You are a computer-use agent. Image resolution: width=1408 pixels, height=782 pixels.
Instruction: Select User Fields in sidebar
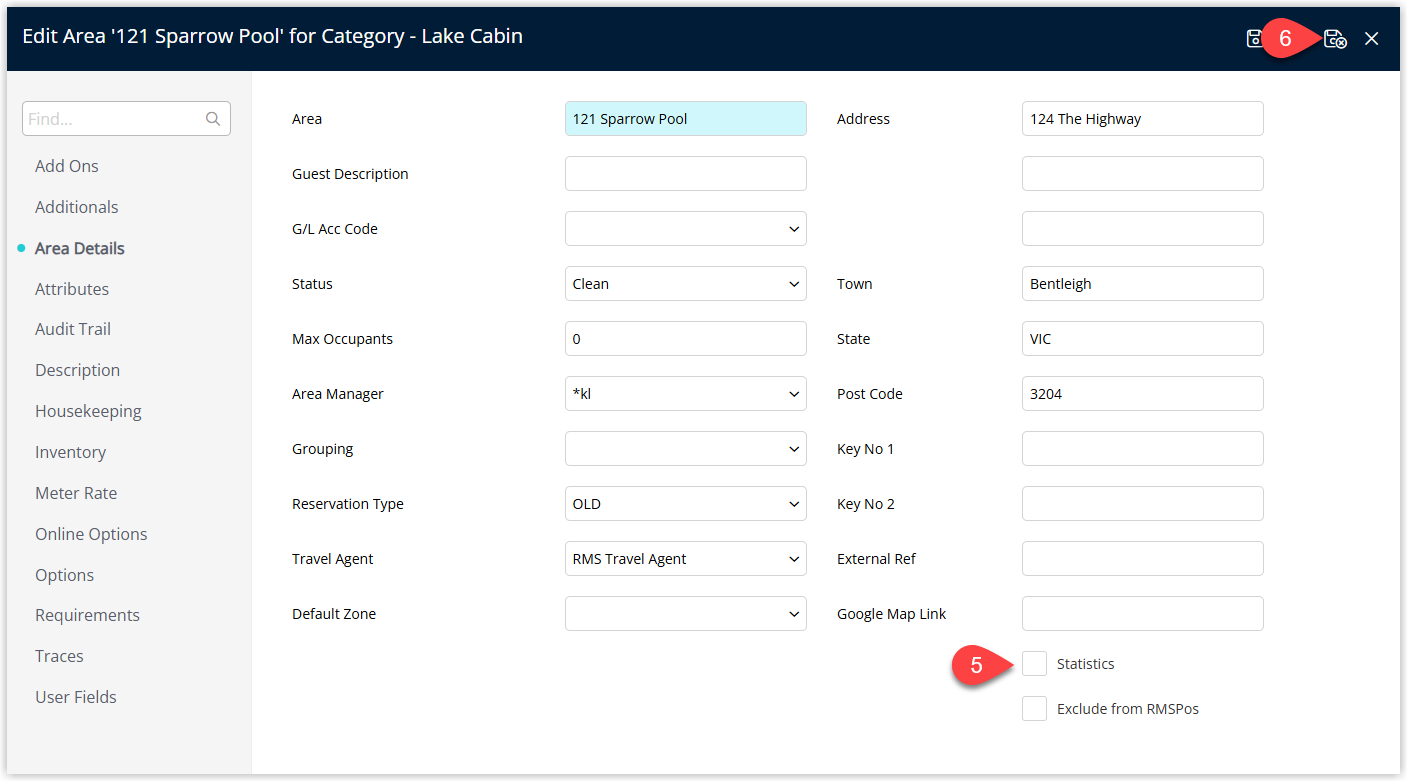tap(76, 697)
